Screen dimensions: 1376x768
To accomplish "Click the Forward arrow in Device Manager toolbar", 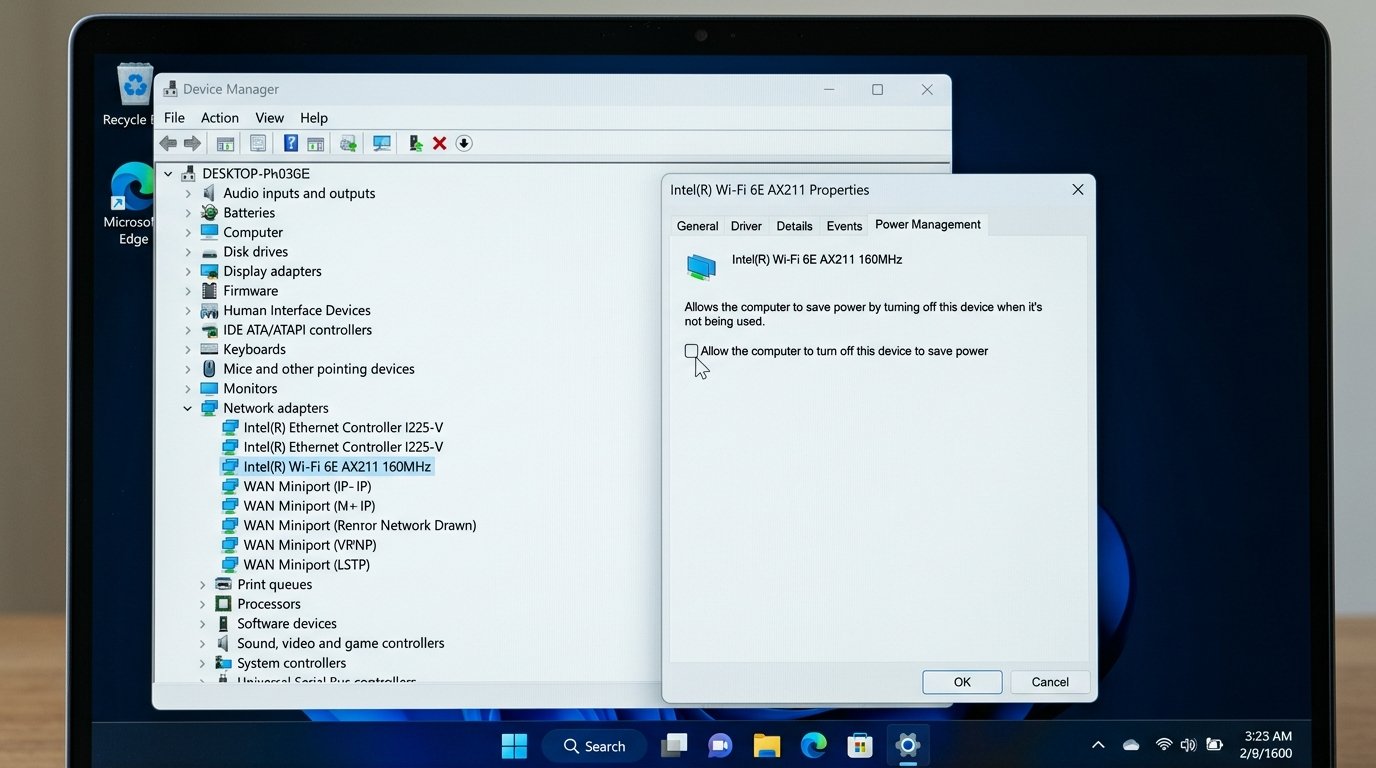I will click(192, 144).
